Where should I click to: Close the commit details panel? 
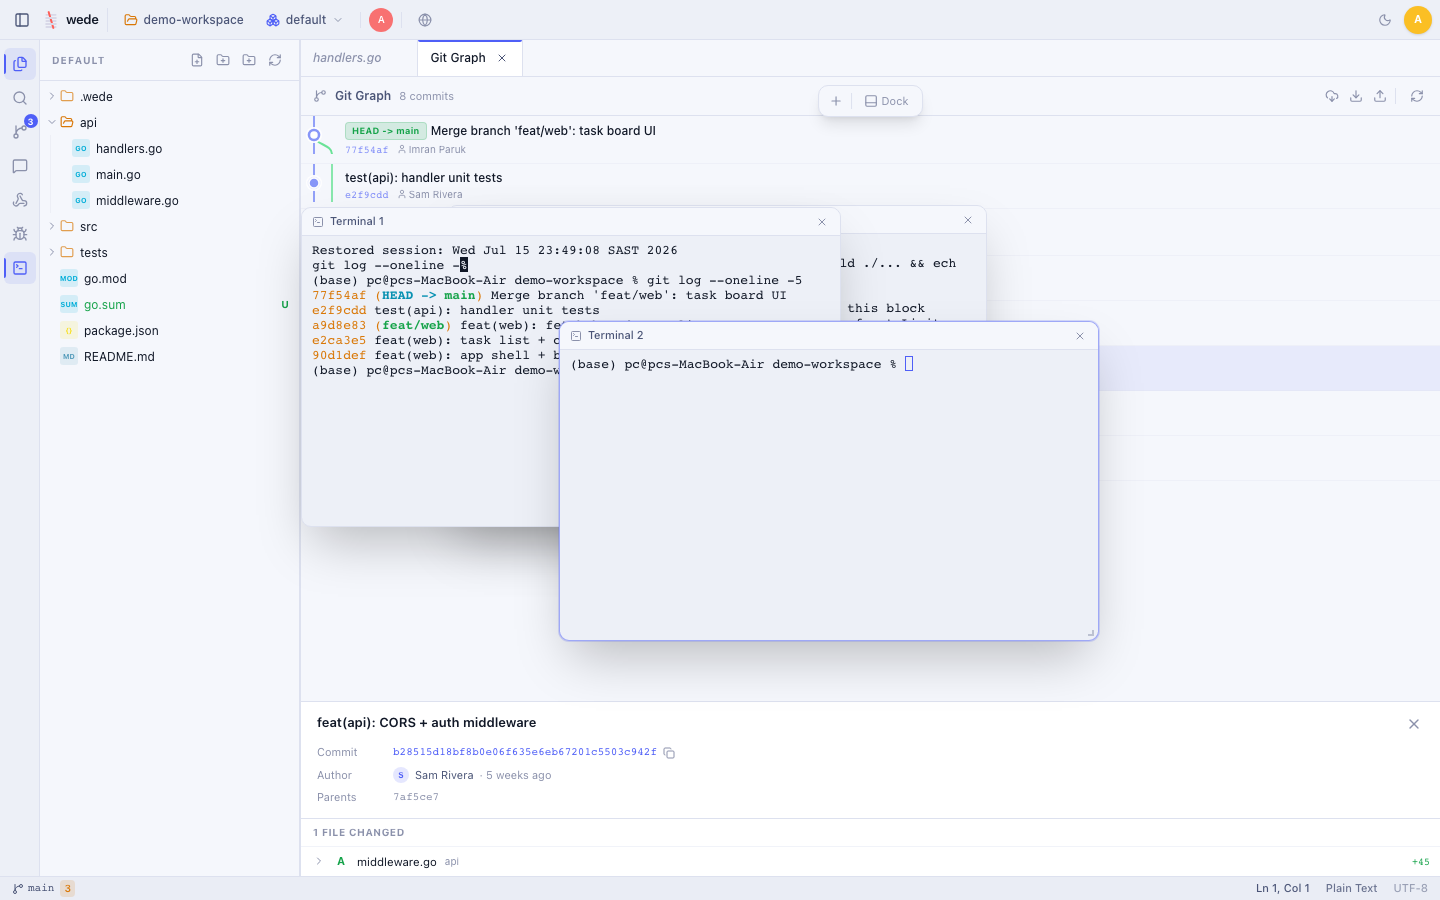[1414, 724]
